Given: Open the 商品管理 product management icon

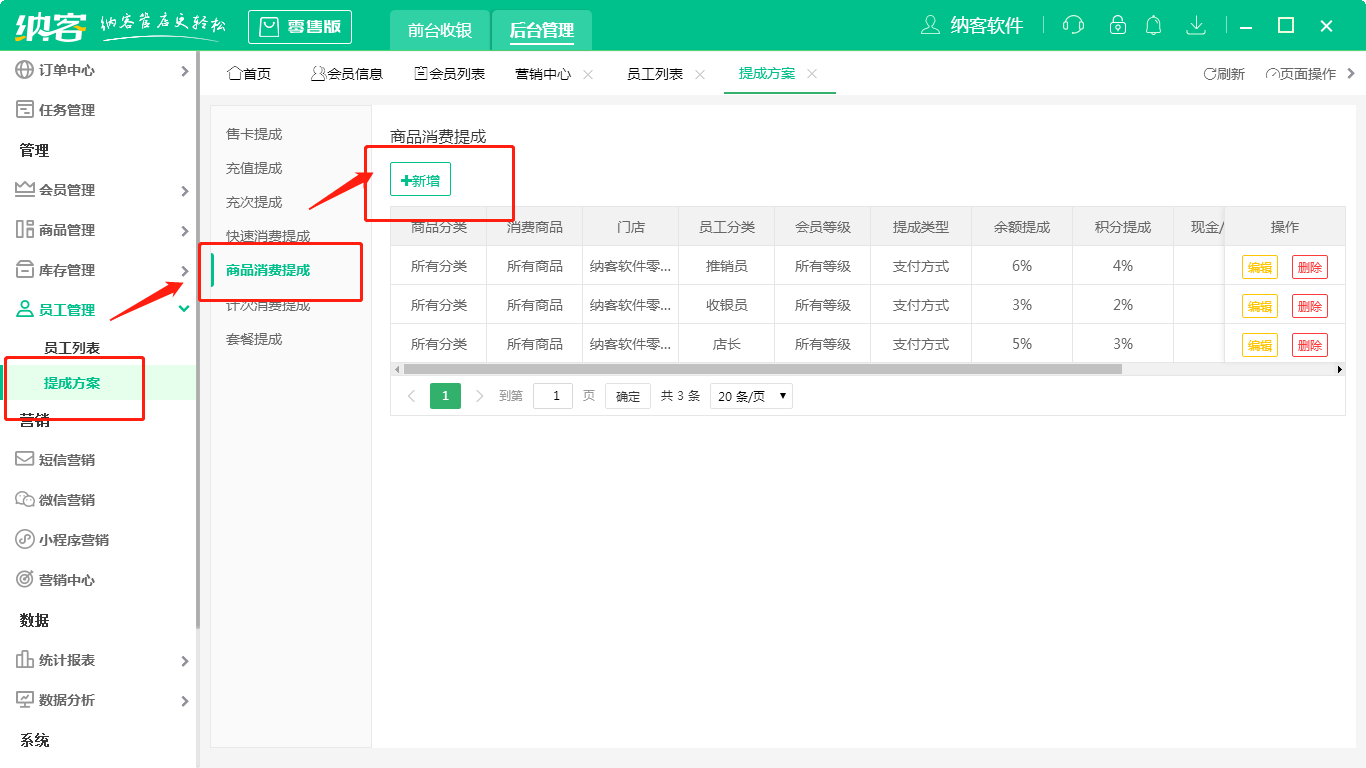Looking at the screenshot, I should tap(22, 229).
